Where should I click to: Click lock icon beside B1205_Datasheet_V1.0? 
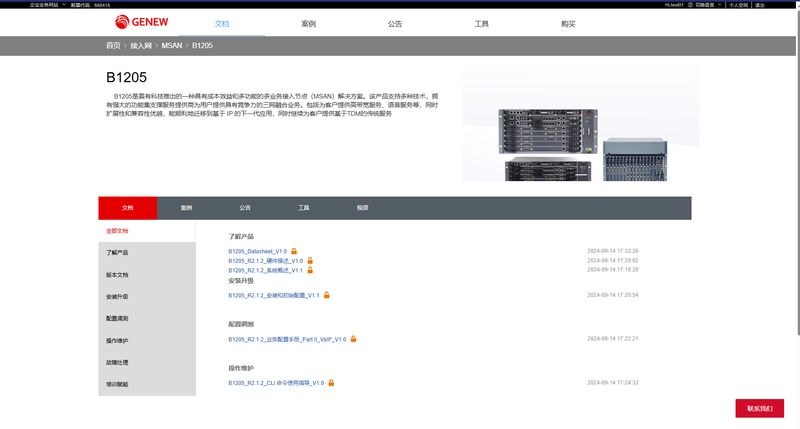[x=294, y=251]
